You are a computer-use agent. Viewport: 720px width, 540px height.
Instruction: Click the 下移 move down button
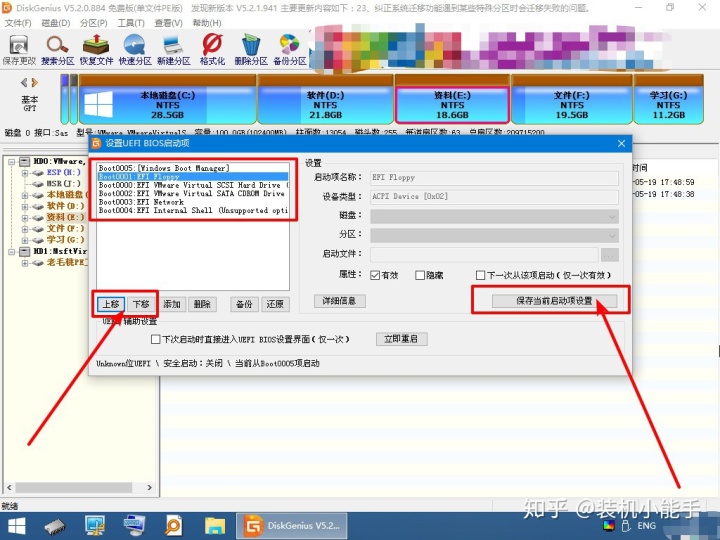point(141,304)
